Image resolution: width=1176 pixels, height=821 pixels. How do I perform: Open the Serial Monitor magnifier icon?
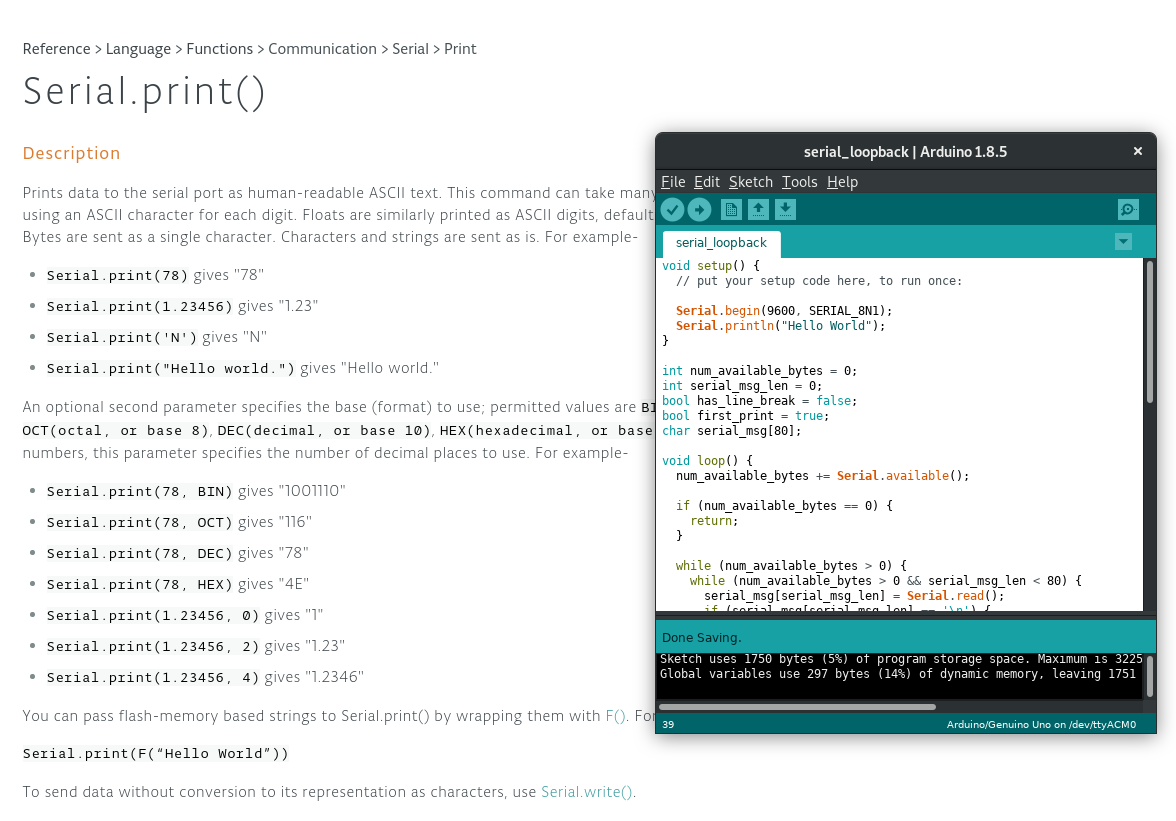click(x=1128, y=210)
